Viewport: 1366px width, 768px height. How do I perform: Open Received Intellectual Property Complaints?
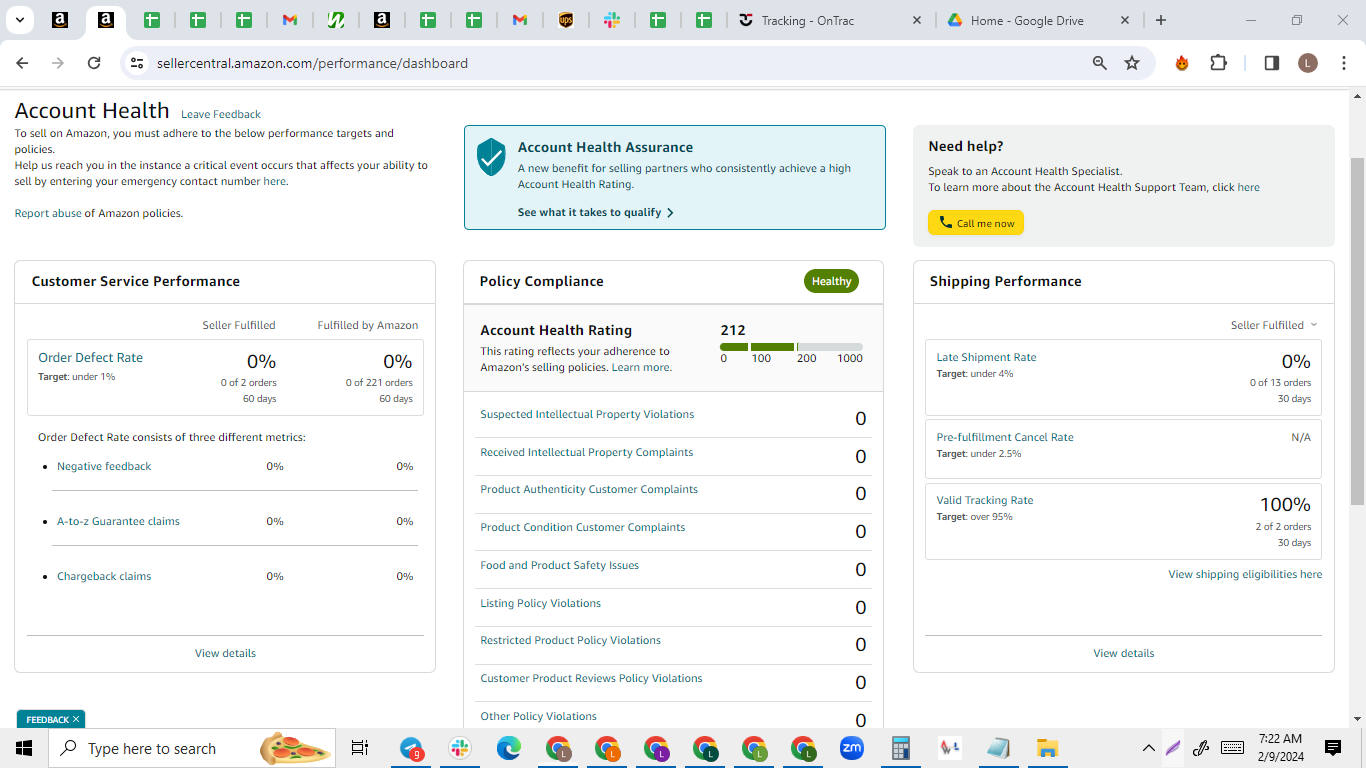pyautogui.click(x=586, y=452)
